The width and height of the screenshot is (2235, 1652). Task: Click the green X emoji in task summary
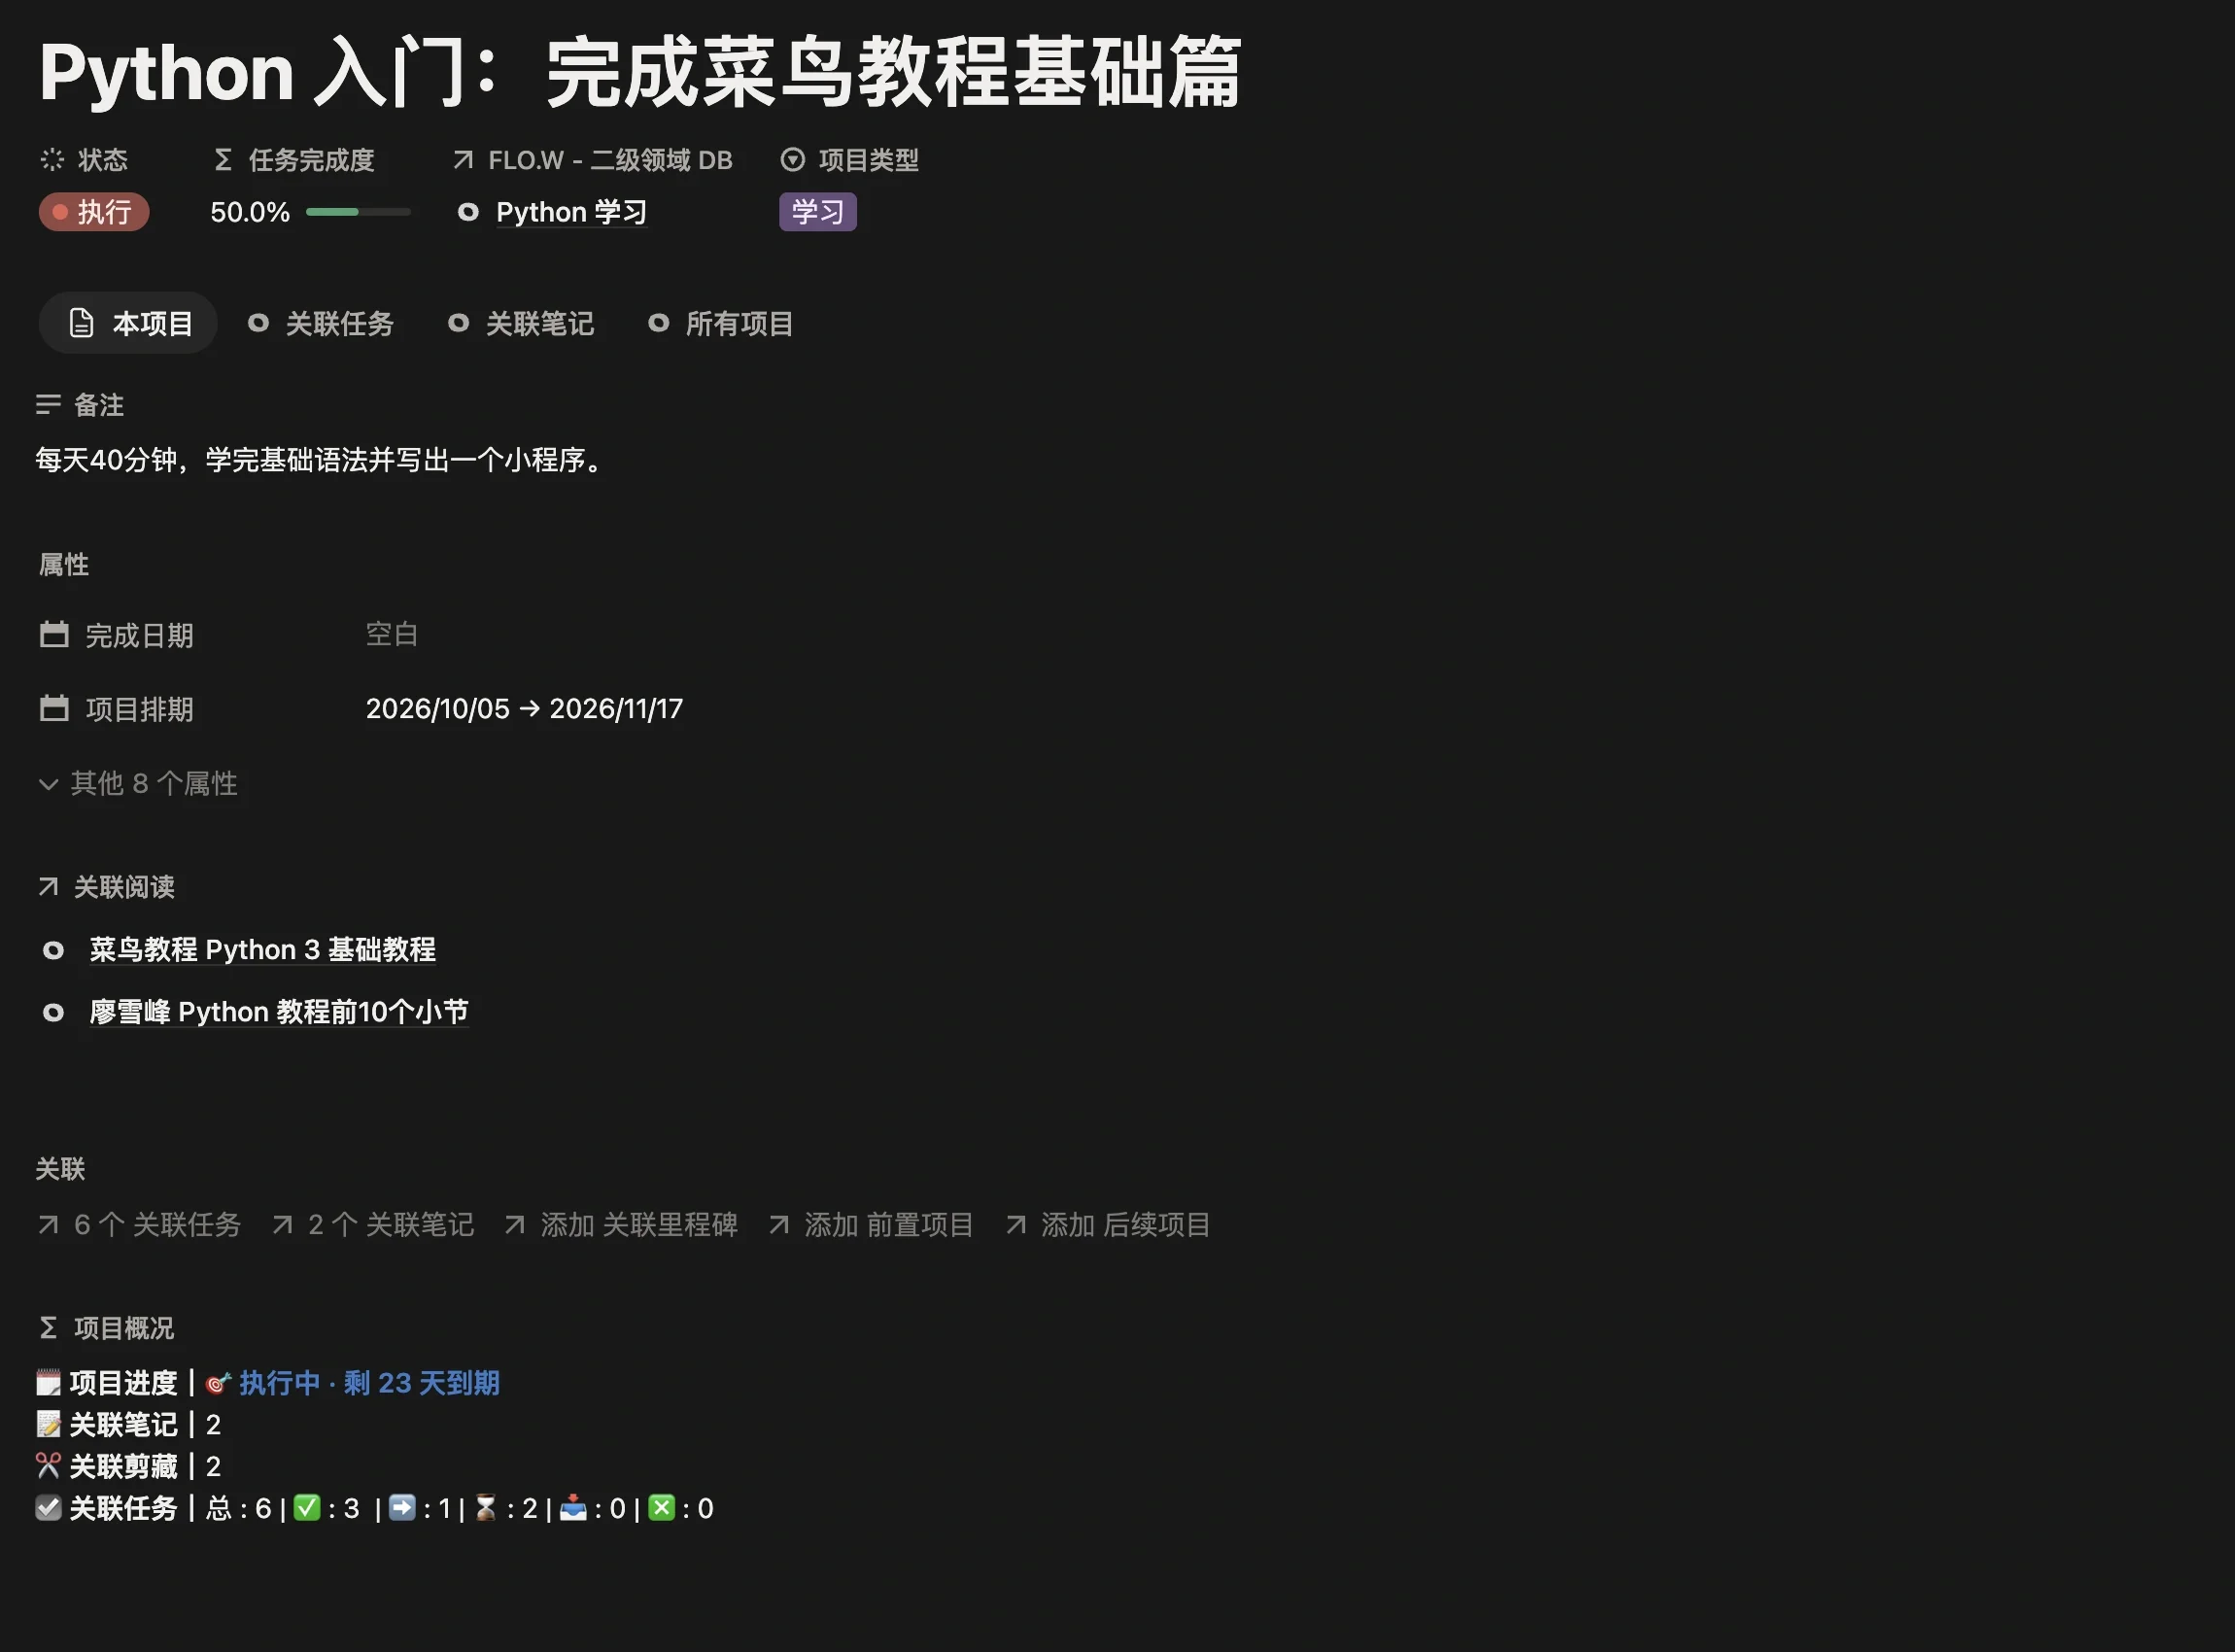pos(661,1507)
